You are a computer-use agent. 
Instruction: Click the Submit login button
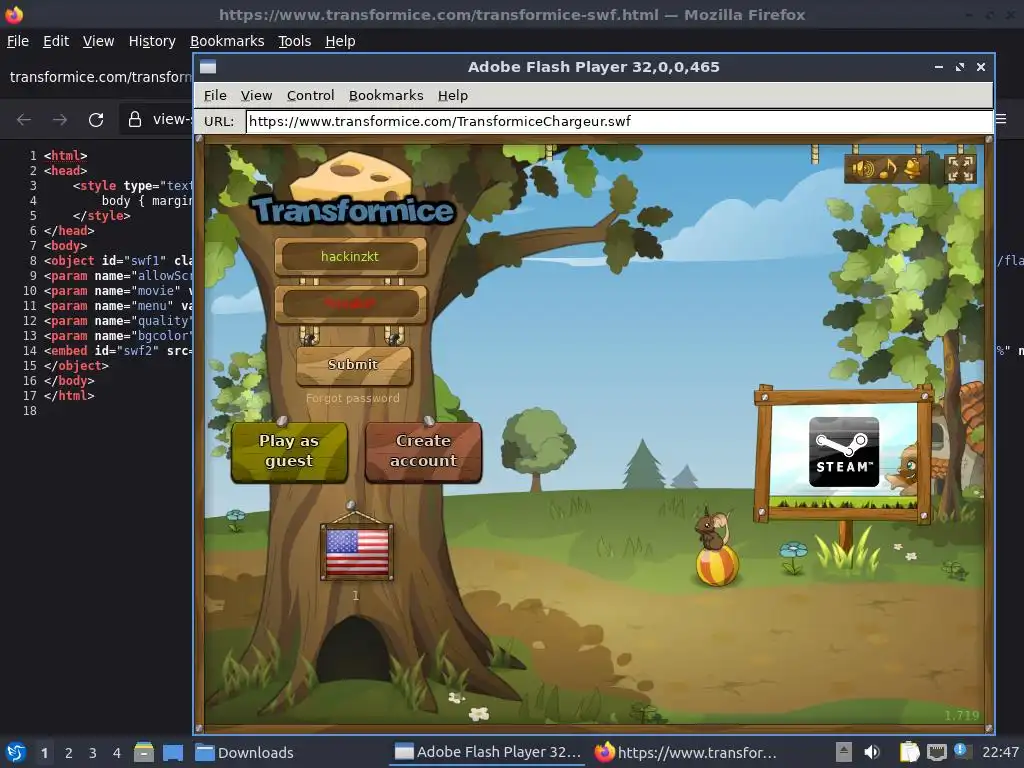(x=353, y=364)
